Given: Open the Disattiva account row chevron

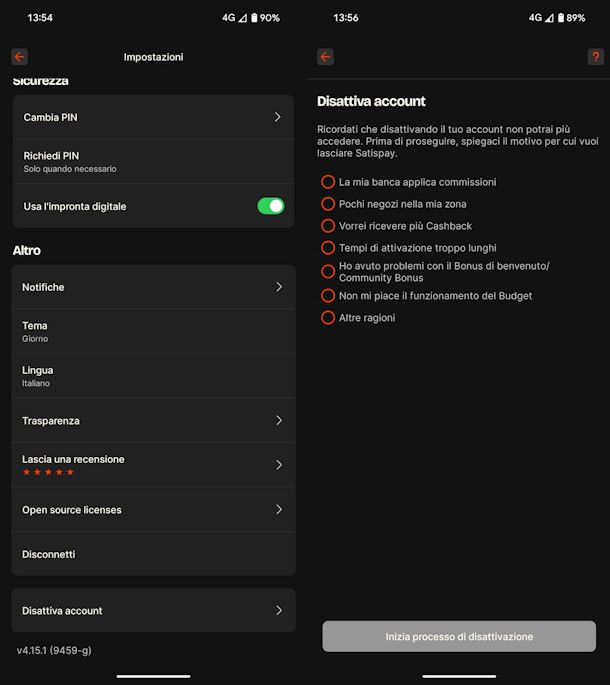Looking at the screenshot, I should click(x=278, y=610).
